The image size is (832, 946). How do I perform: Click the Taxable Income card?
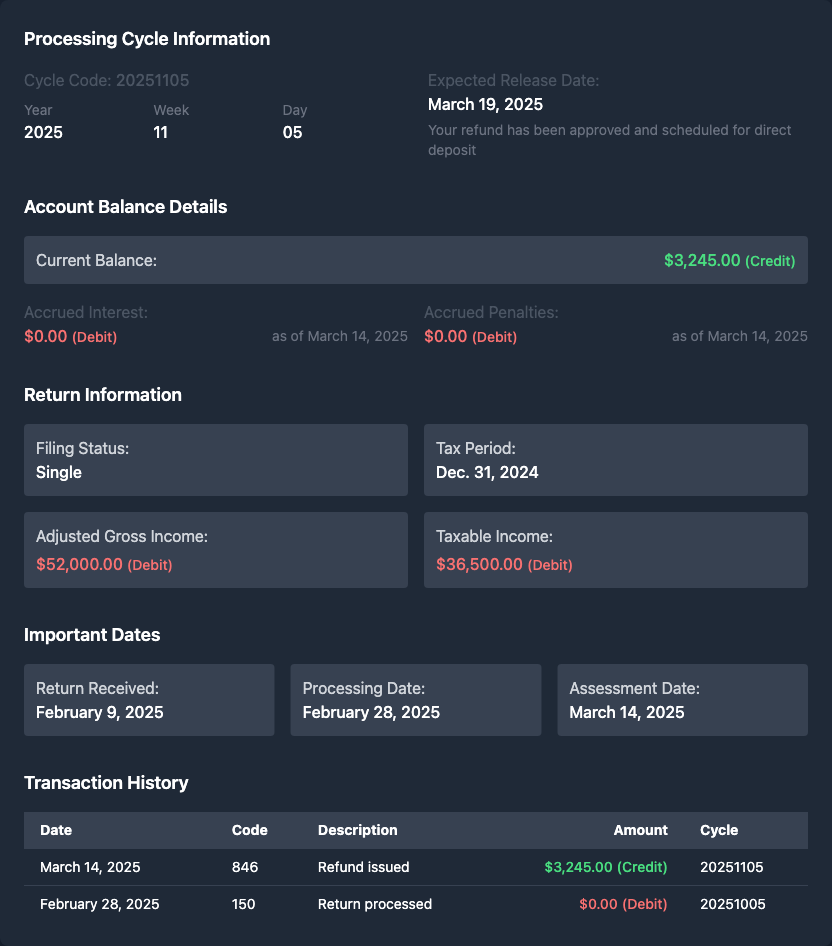616,550
